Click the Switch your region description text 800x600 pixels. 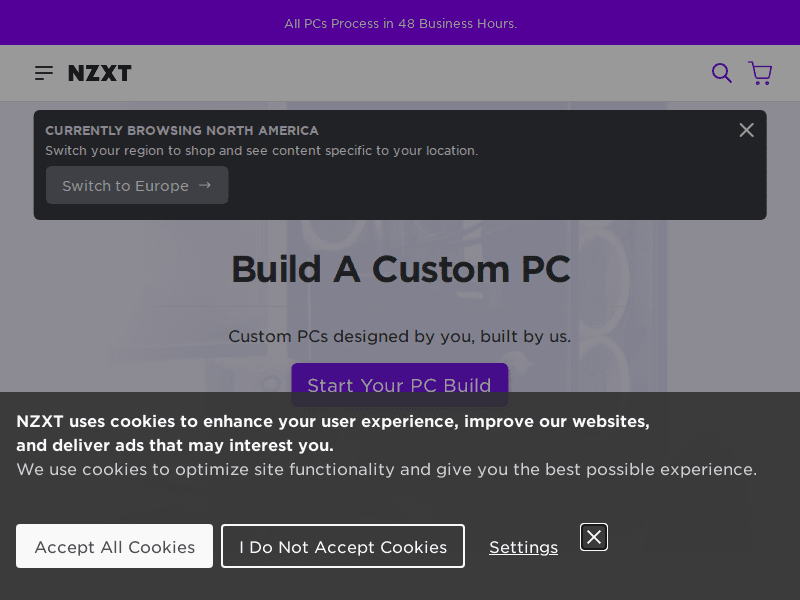261,151
